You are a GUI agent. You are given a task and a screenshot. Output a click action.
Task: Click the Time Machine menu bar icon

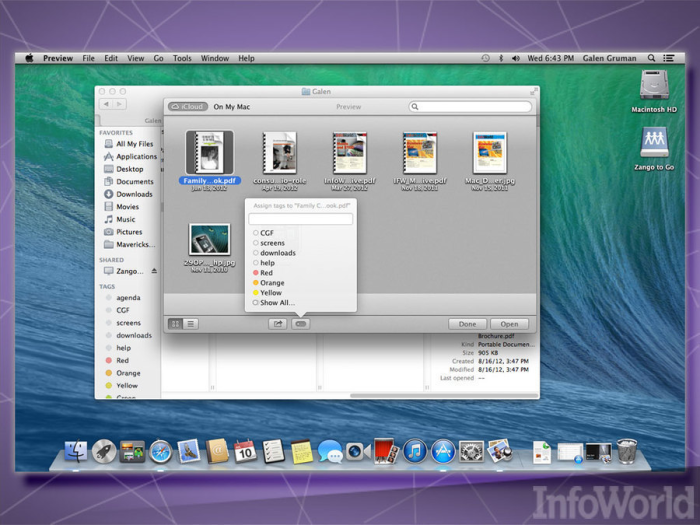coord(485,58)
